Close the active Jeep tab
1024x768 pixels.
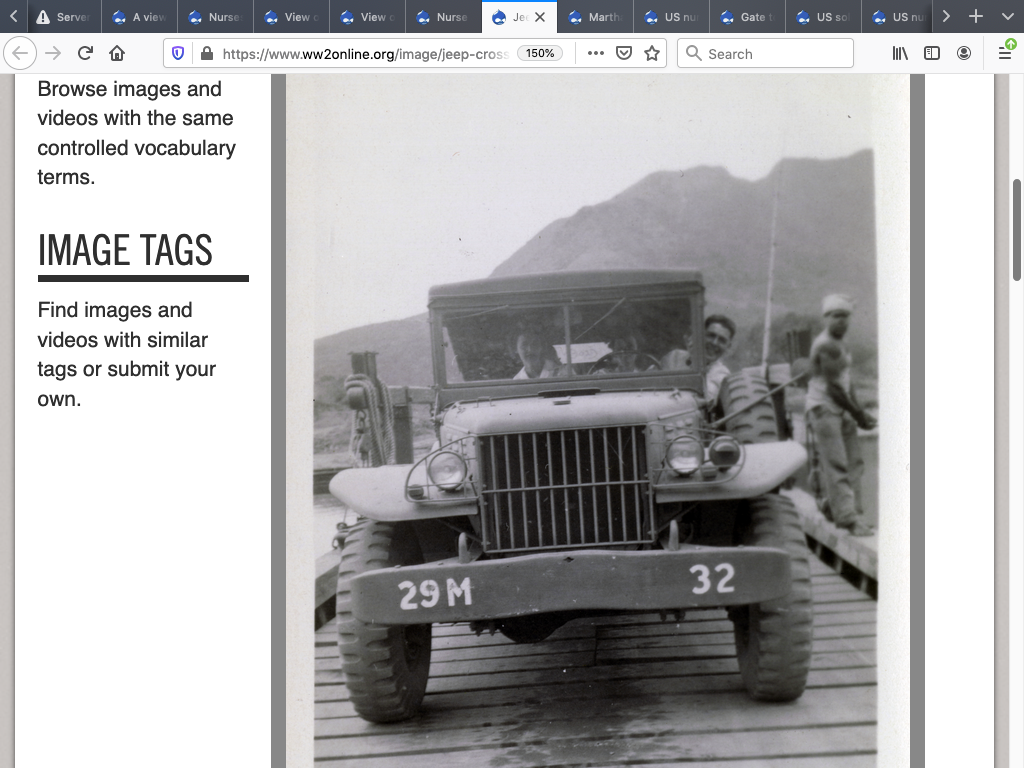(541, 17)
